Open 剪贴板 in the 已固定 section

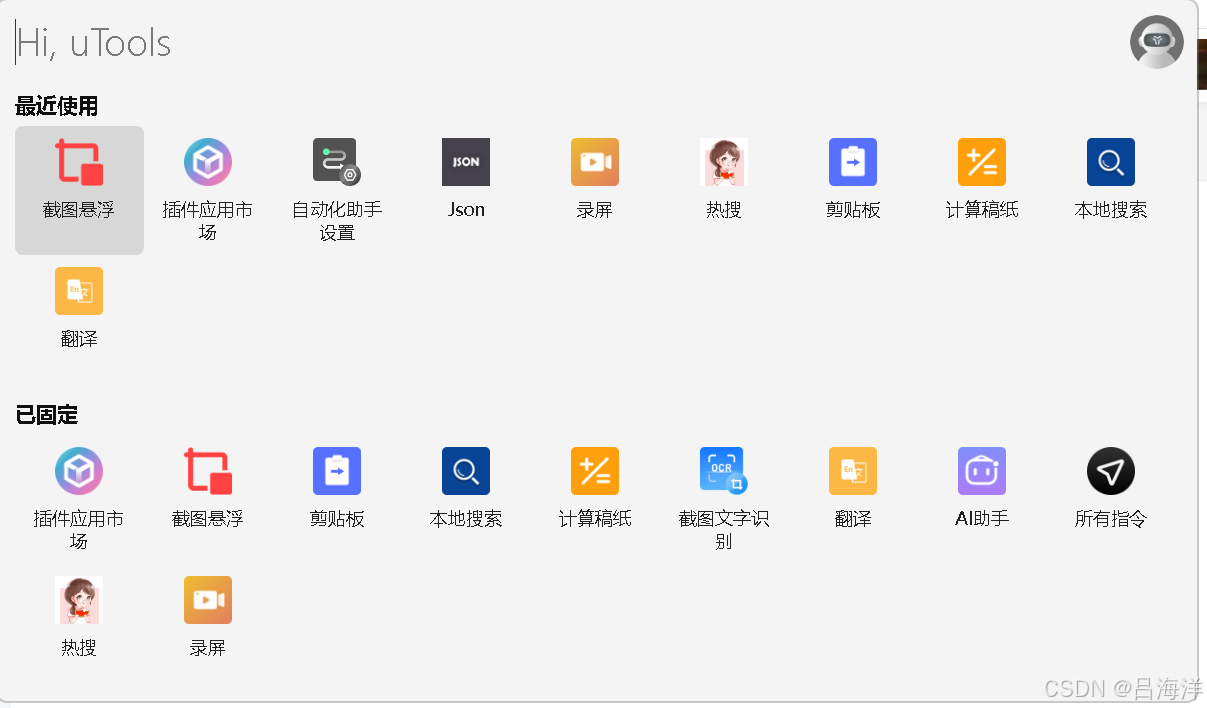(x=337, y=499)
